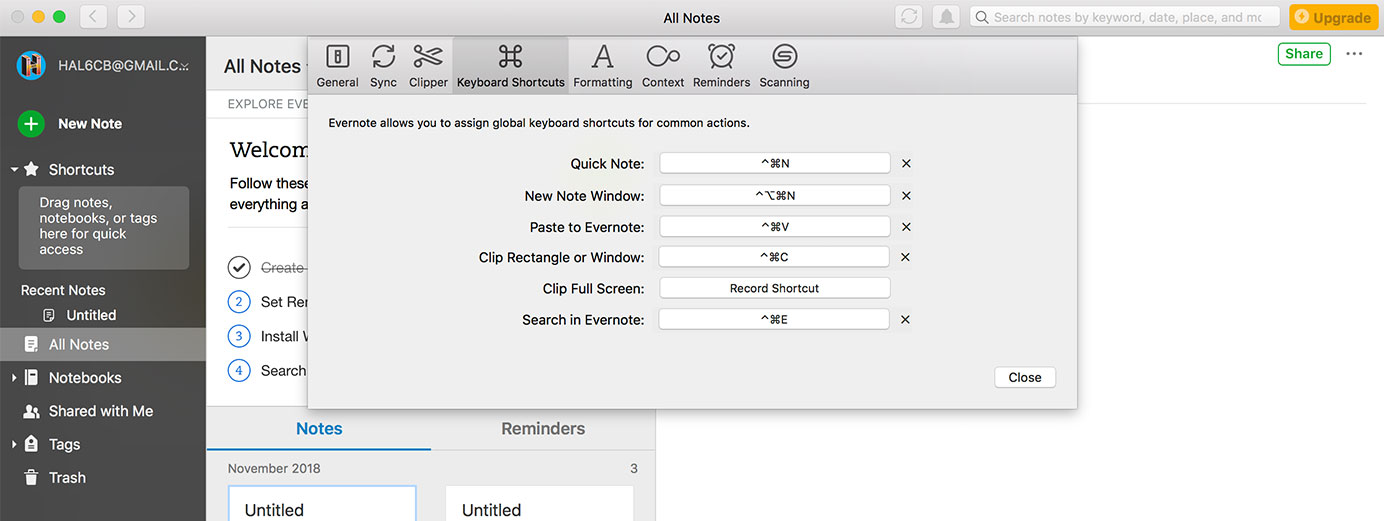1384x521 pixels.
Task: Open the Clipper preferences pane
Action: (x=428, y=66)
